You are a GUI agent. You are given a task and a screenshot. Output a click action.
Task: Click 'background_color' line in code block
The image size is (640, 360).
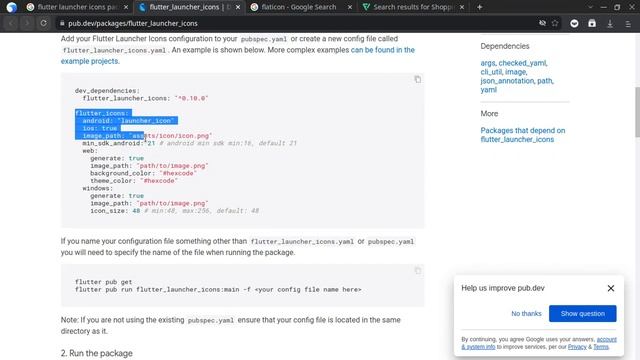click(143, 173)
